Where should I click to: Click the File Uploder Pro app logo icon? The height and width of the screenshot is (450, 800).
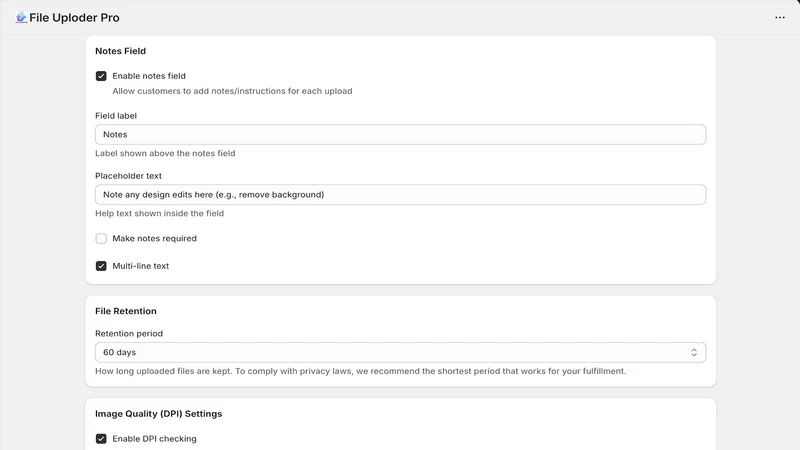pyautogui.click(x=20, y=17)
